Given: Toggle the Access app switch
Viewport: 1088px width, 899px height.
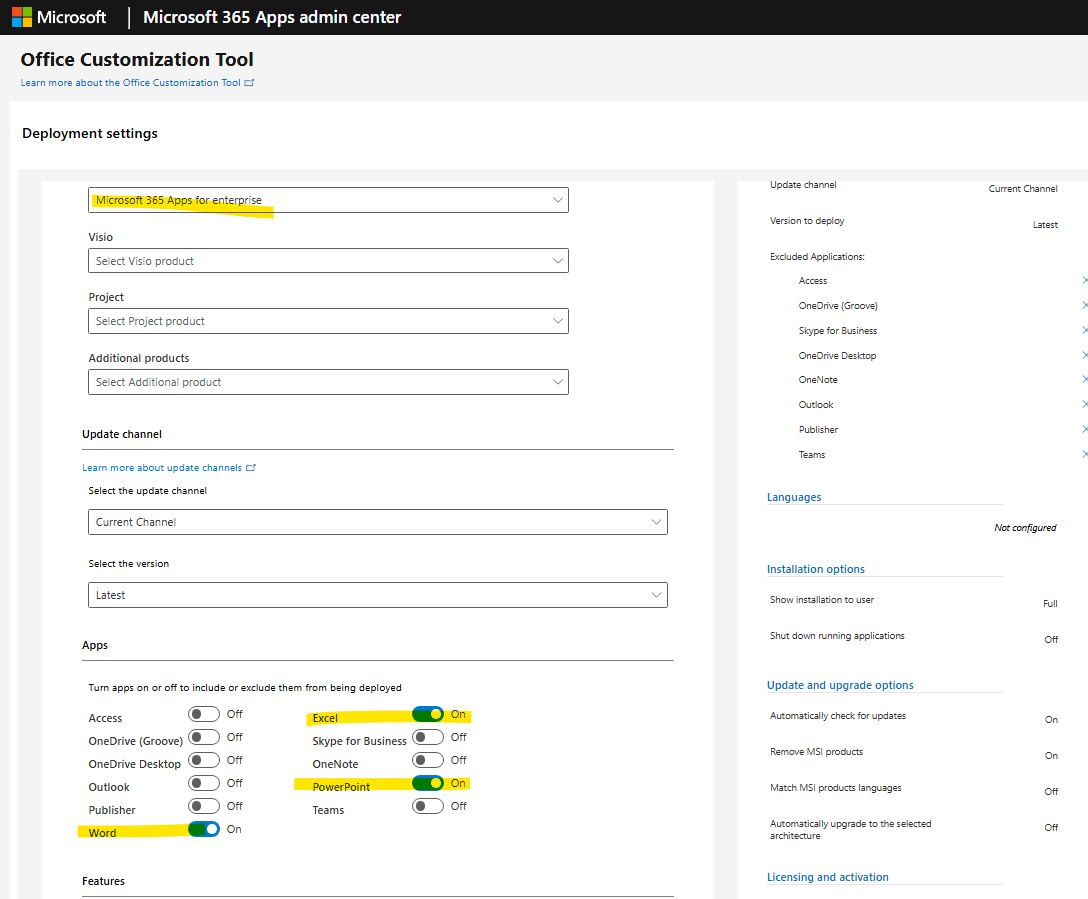Looking at the screenshot, I should [x=203, y=714].
